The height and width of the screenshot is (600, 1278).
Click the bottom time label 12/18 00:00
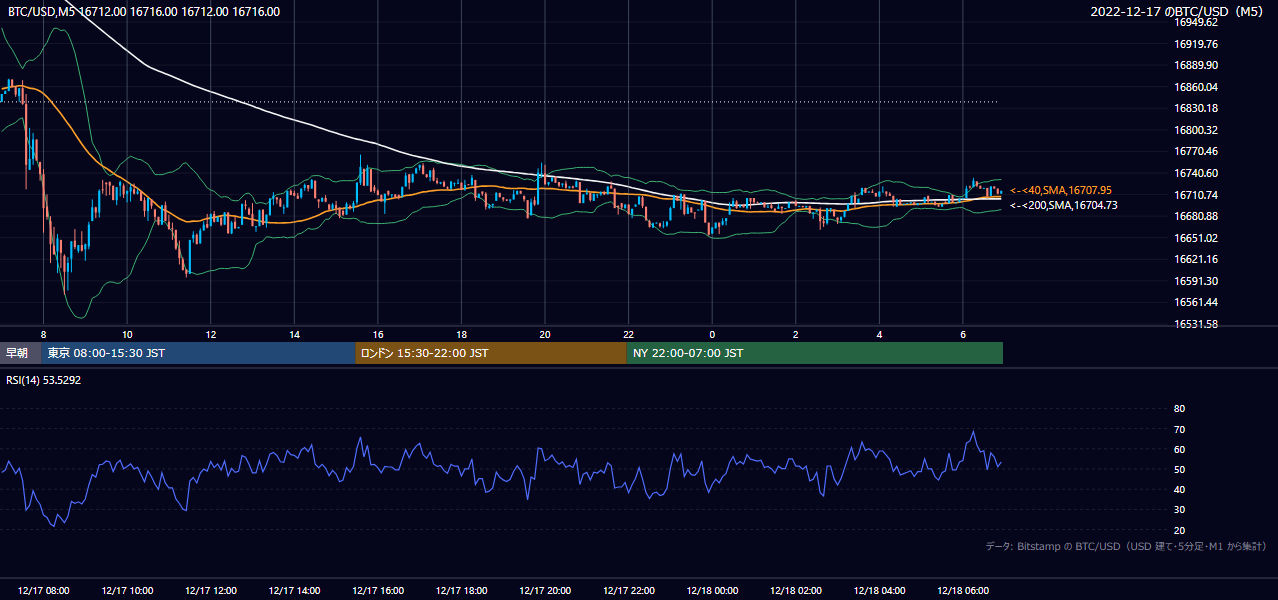[712, 591]
